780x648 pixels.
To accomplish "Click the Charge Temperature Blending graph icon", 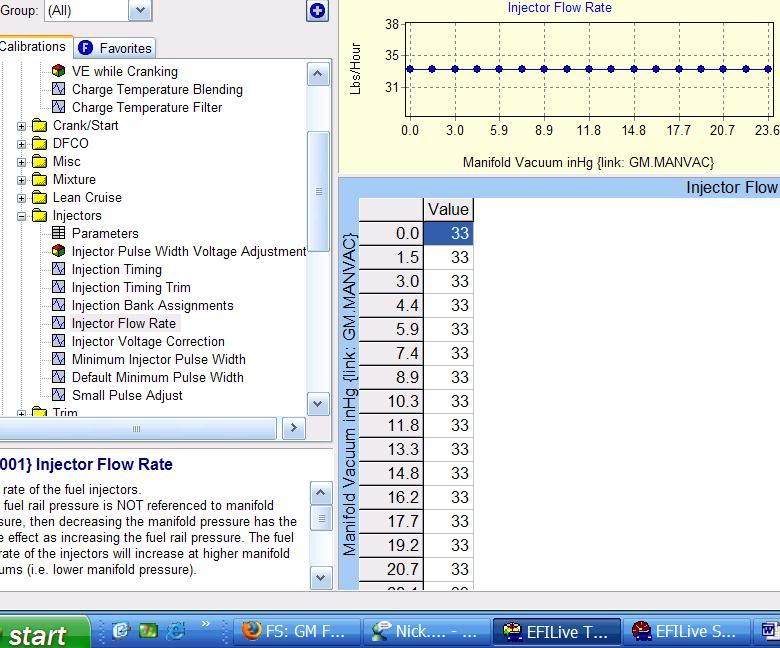I will pyautogui.click(x=59, y=89).
